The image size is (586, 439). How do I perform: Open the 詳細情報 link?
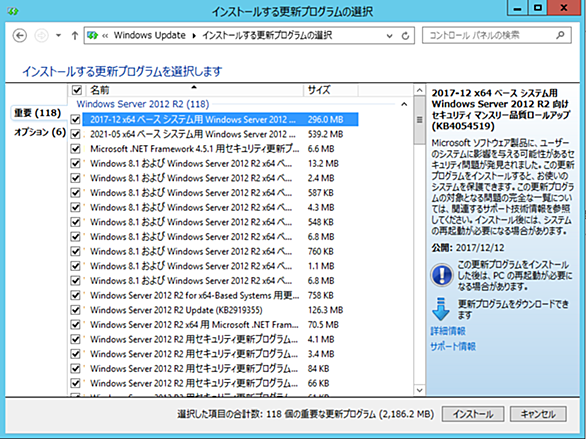[448, 331]
